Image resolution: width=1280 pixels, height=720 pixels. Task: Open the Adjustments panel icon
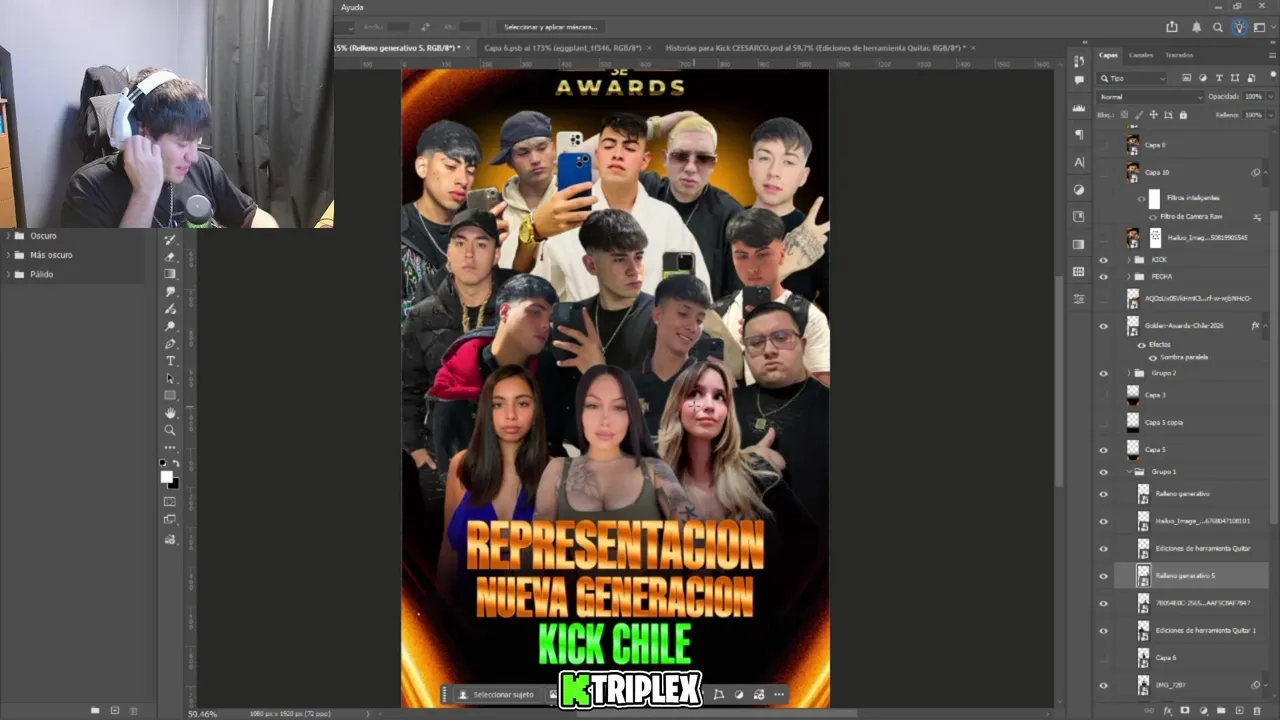click(1079, 189)
